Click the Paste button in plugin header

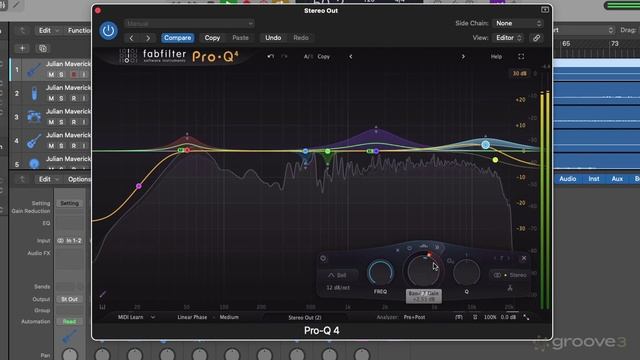(240, 38)
